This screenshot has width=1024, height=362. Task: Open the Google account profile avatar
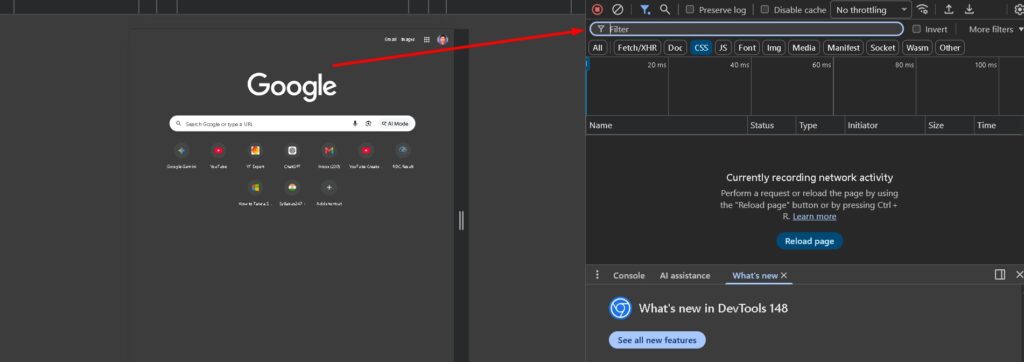[x=443, y=40]
